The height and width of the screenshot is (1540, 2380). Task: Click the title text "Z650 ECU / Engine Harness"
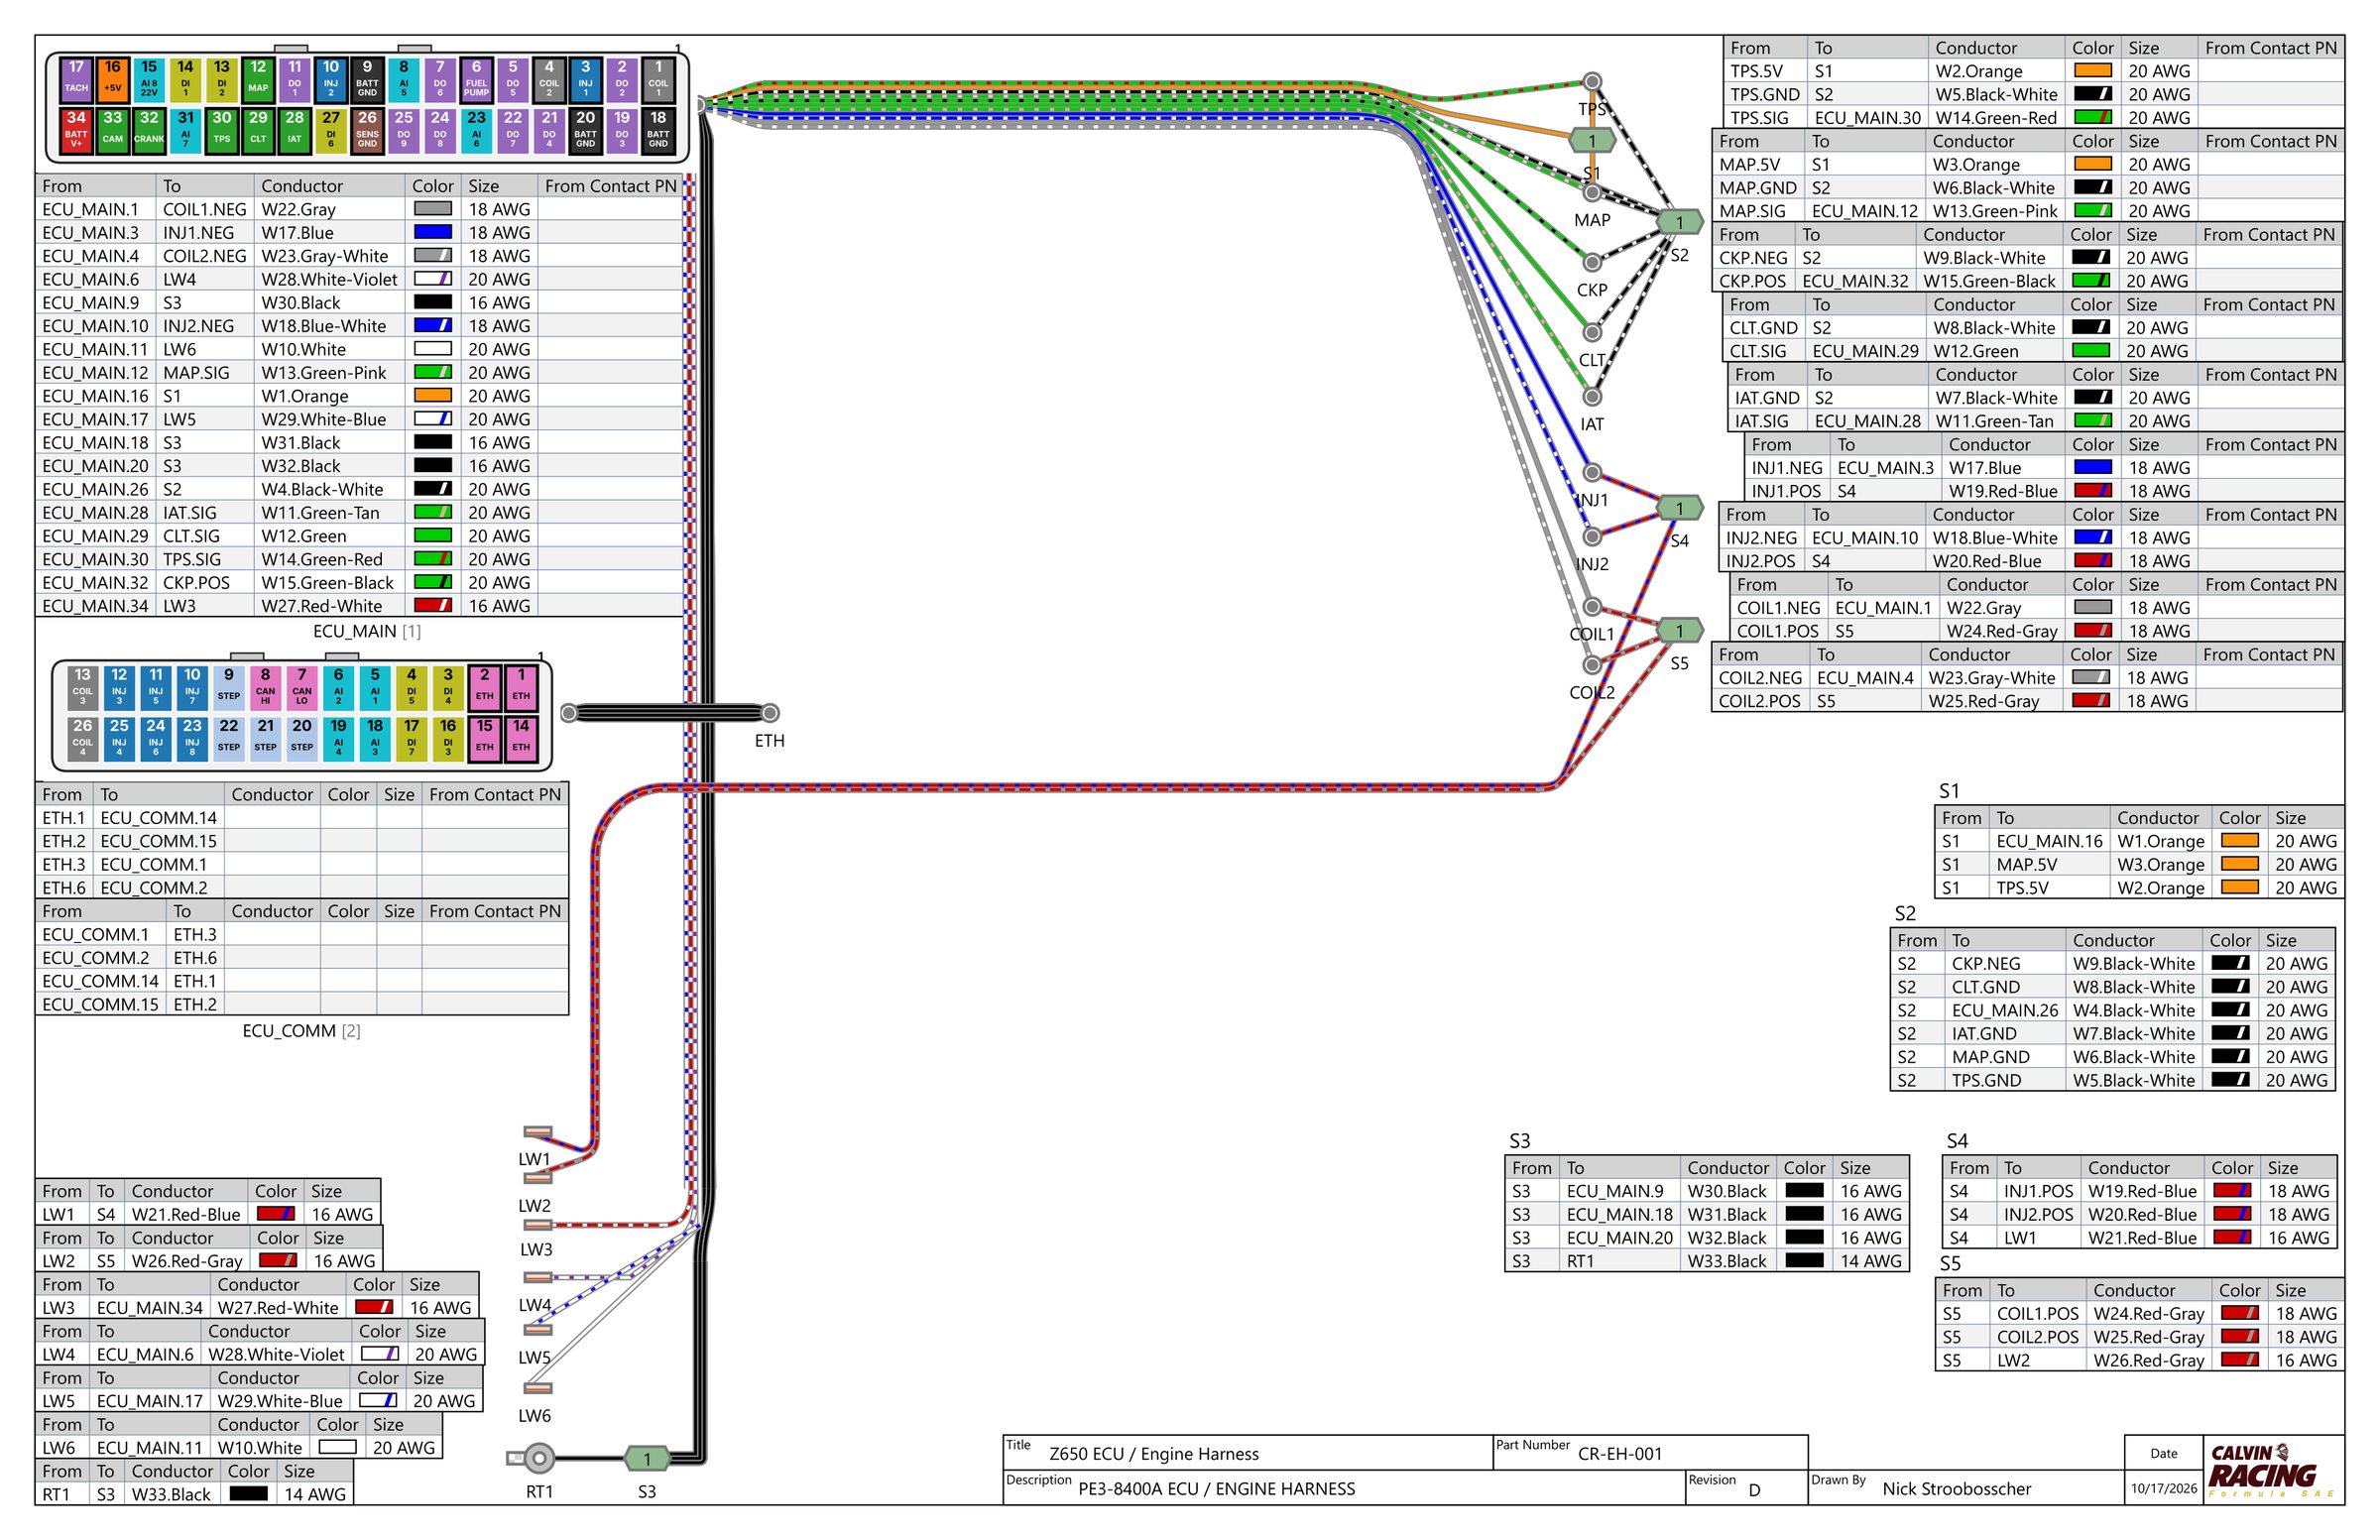point(1153,1454)
